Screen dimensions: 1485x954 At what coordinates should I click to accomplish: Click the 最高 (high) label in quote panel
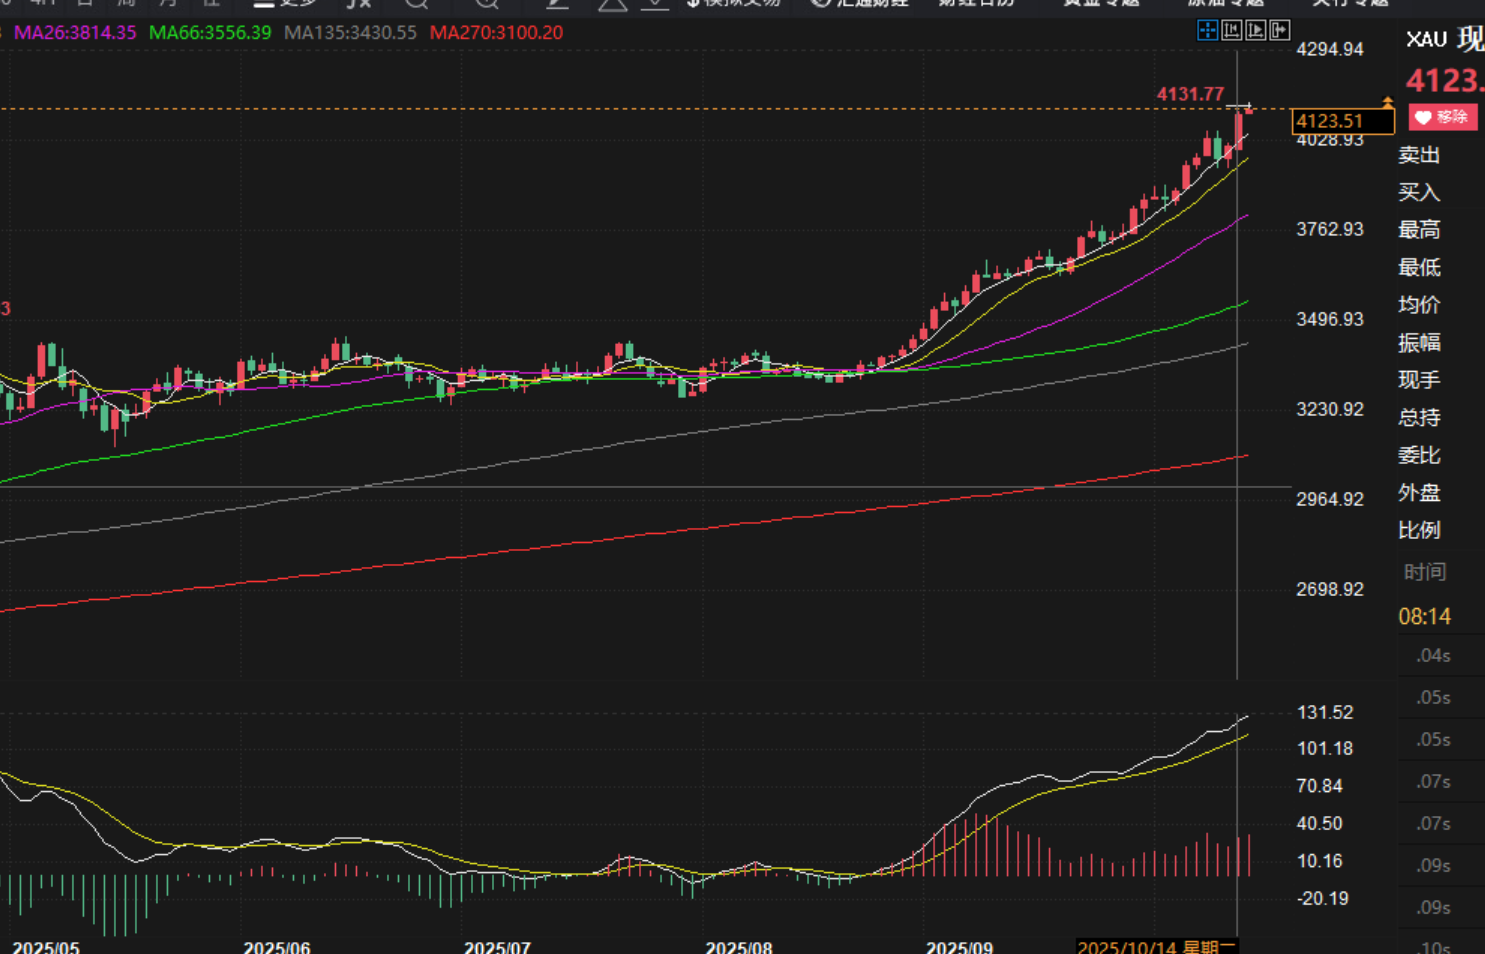(x=1419, y=230)
